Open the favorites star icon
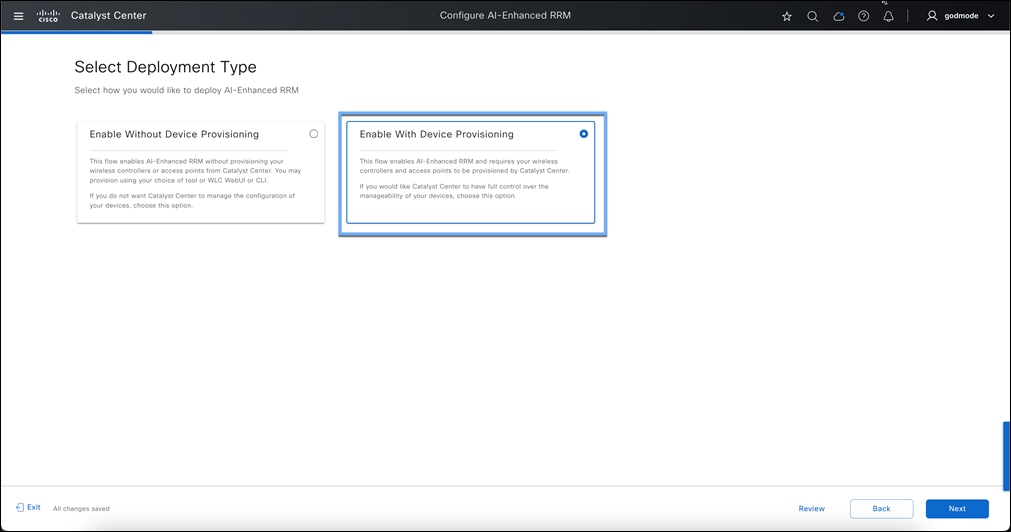The height and width of the screenshot is (532, 1011). (787, 16)
